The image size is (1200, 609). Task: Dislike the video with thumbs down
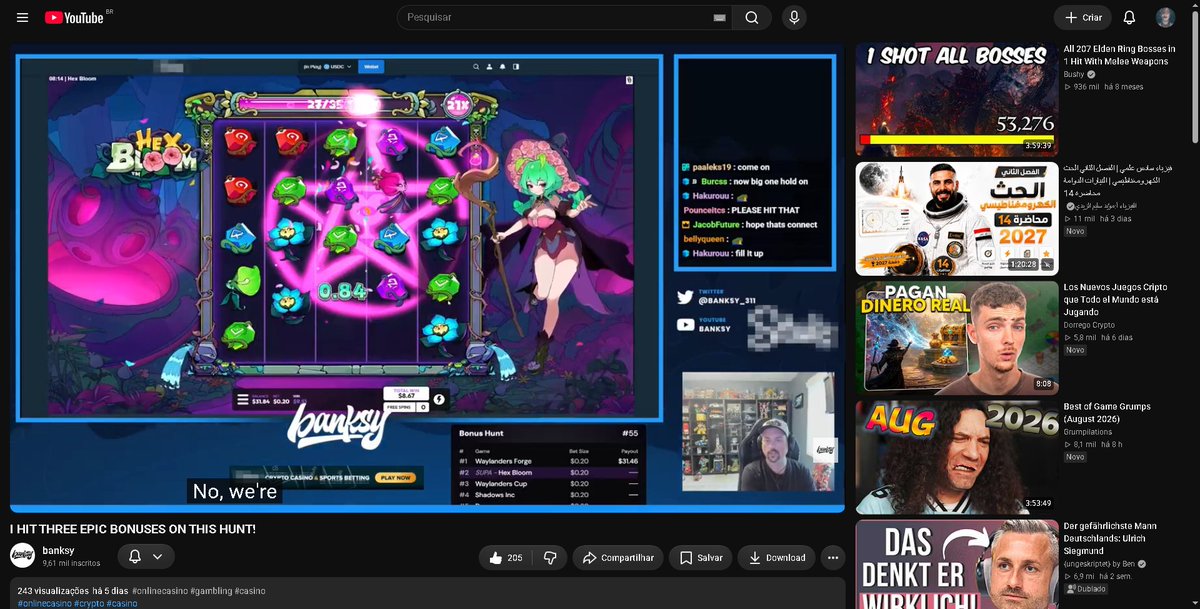(550, 558)
